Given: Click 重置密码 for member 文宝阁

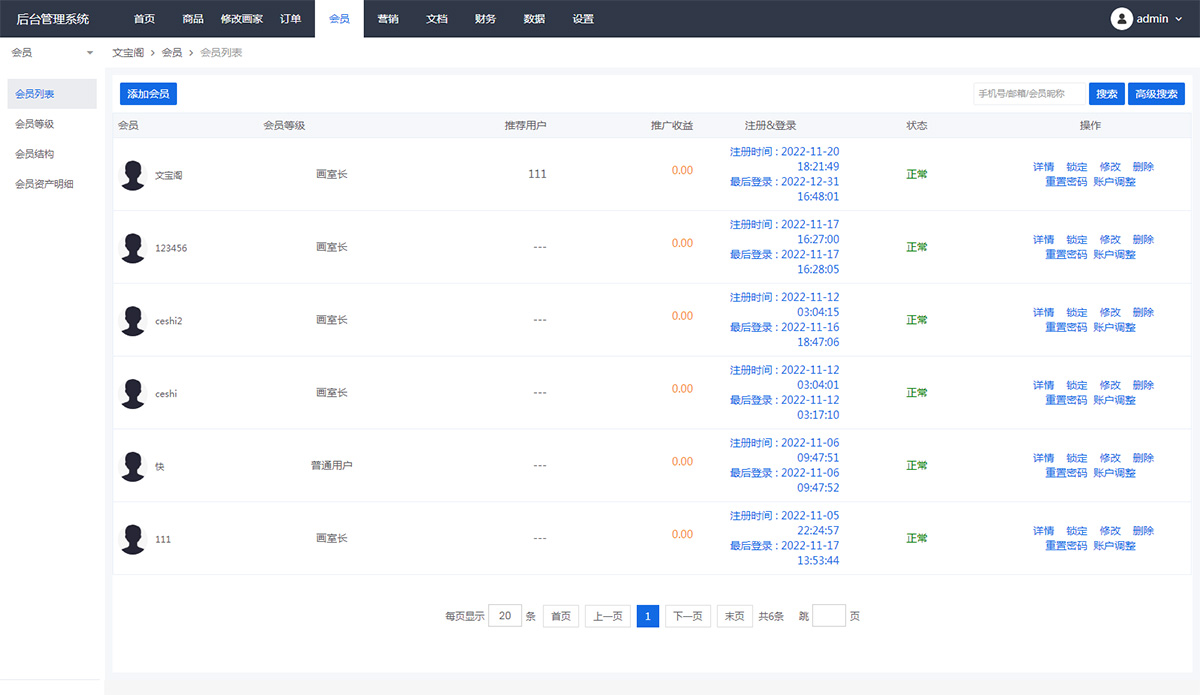Looking at the screenshot, I should tap(1066, 182).
